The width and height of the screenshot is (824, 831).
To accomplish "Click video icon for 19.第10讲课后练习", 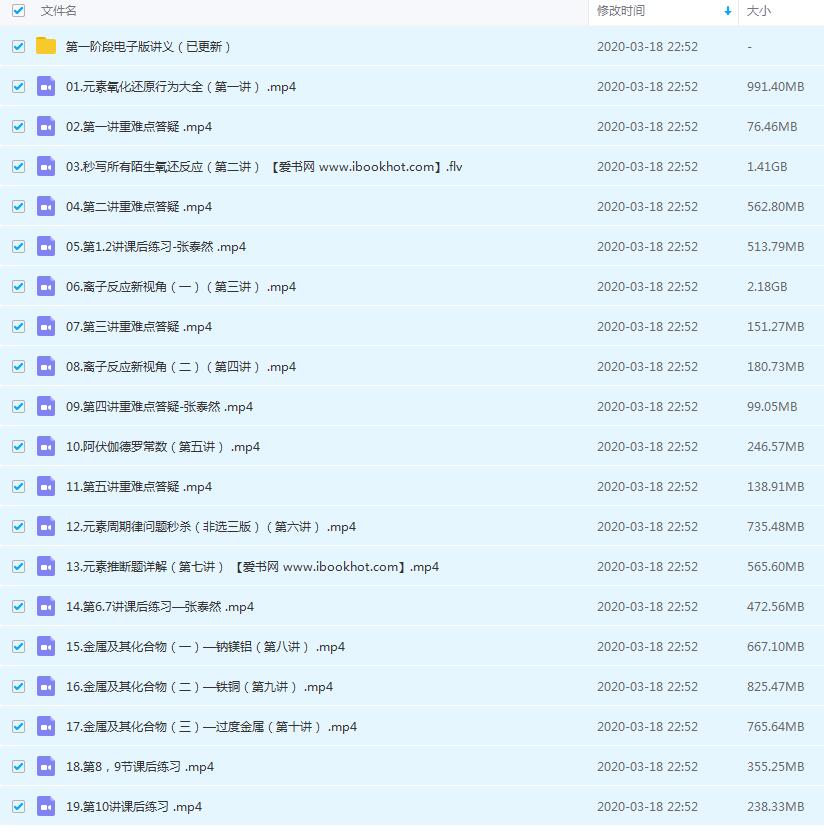I will tap(46, 807).
